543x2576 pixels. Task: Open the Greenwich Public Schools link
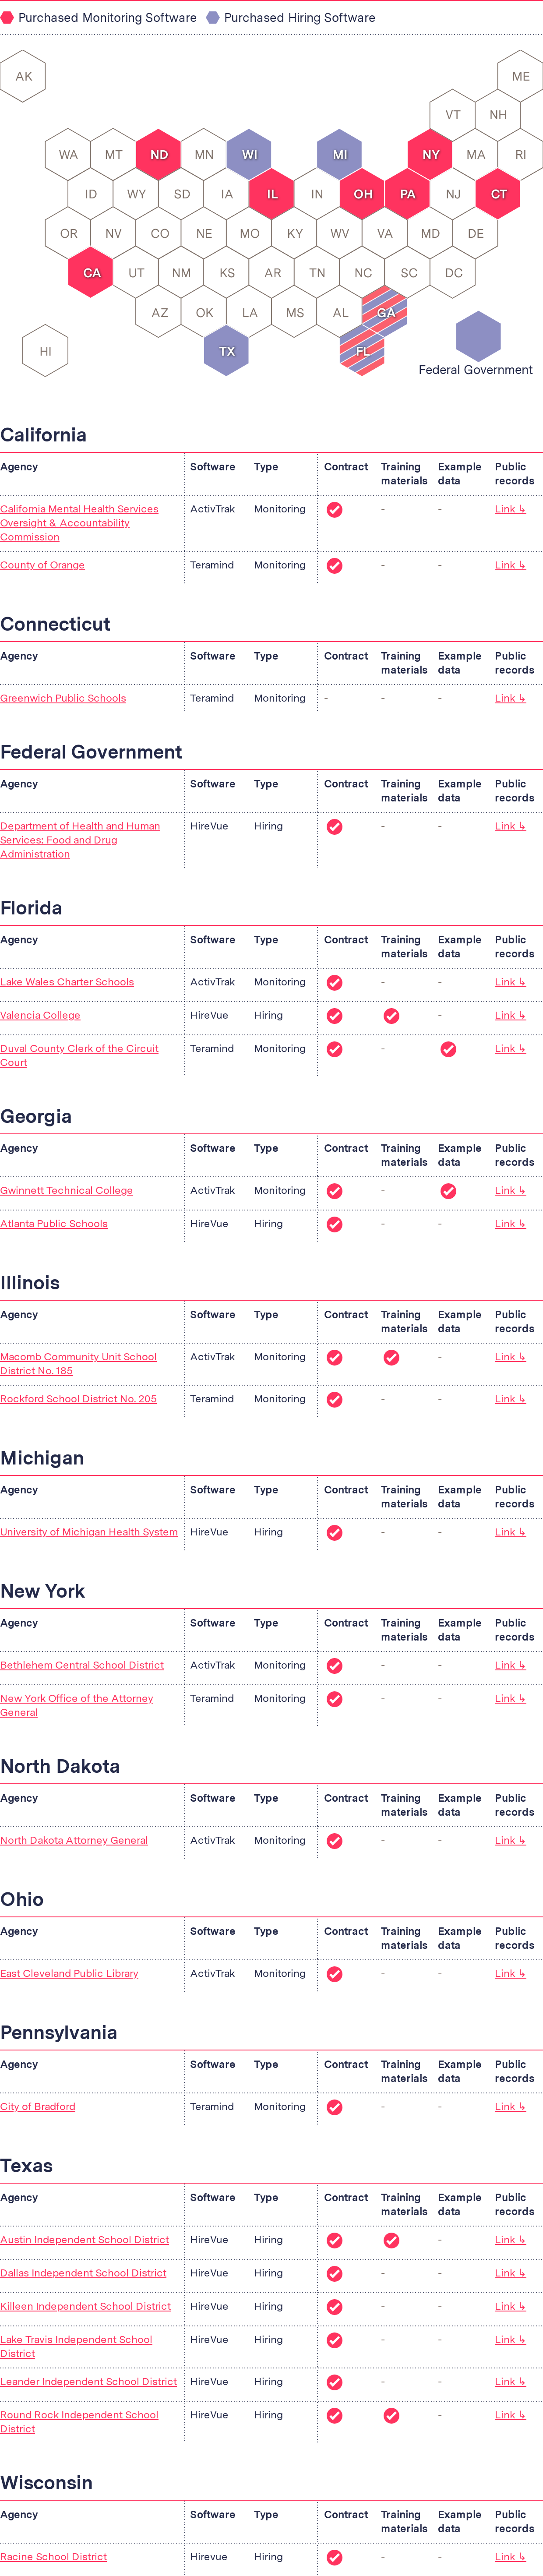[63, 698]
